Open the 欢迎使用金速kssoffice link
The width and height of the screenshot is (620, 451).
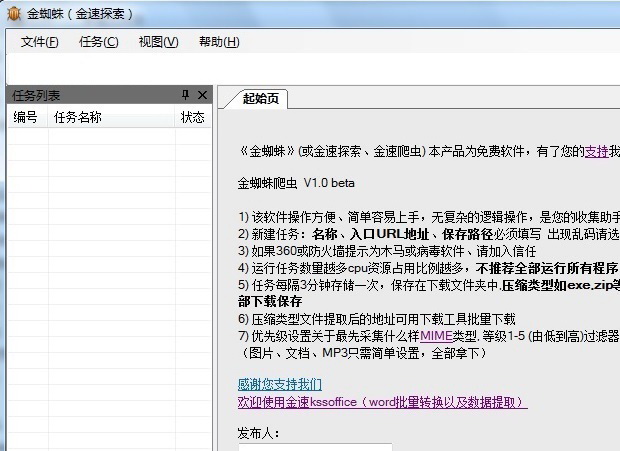383,402
